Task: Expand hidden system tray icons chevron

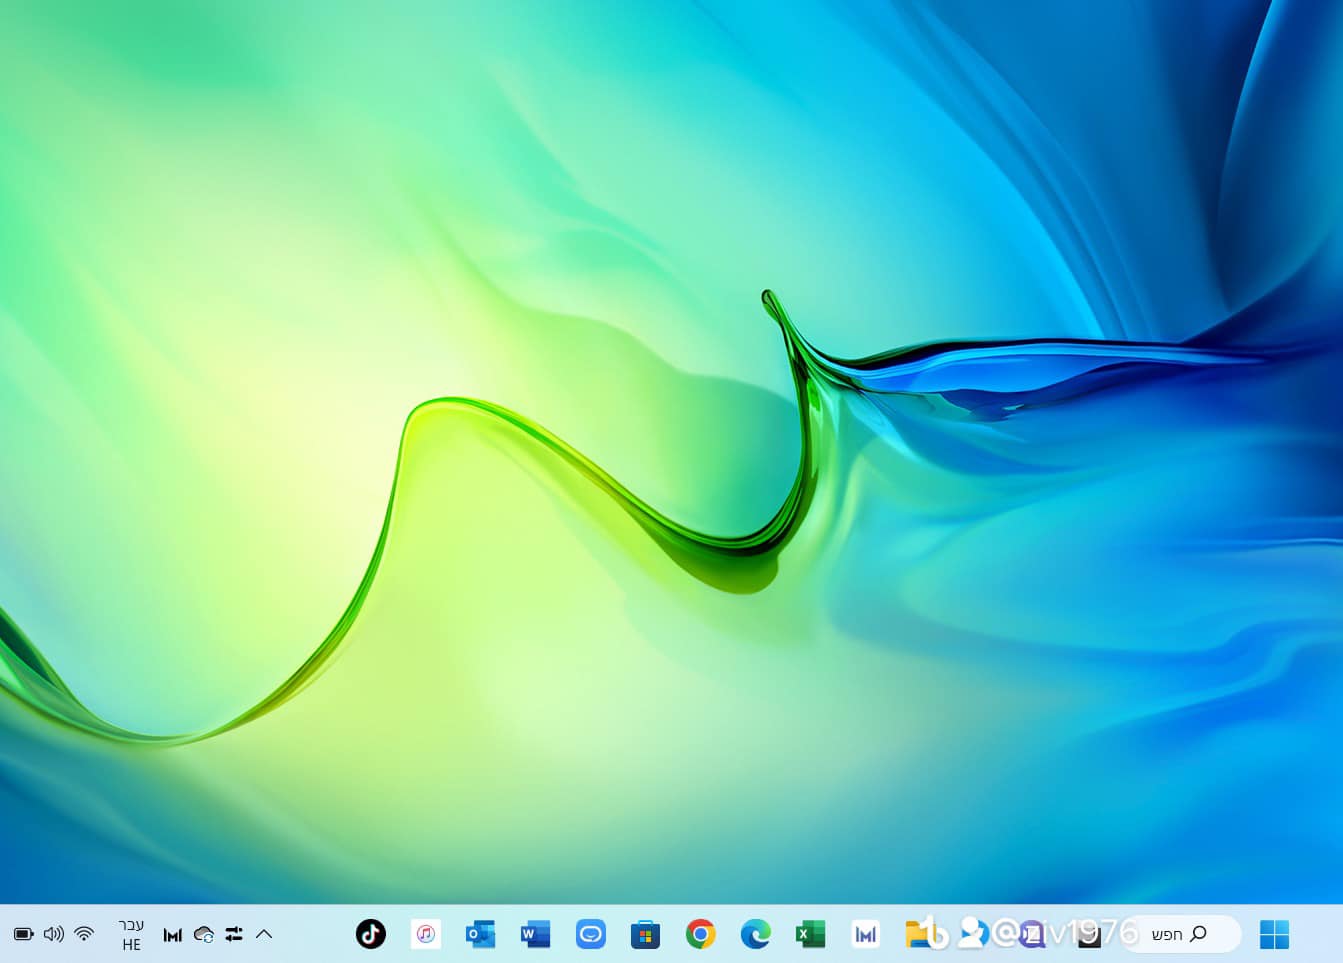Action: (x=264, y=934)
